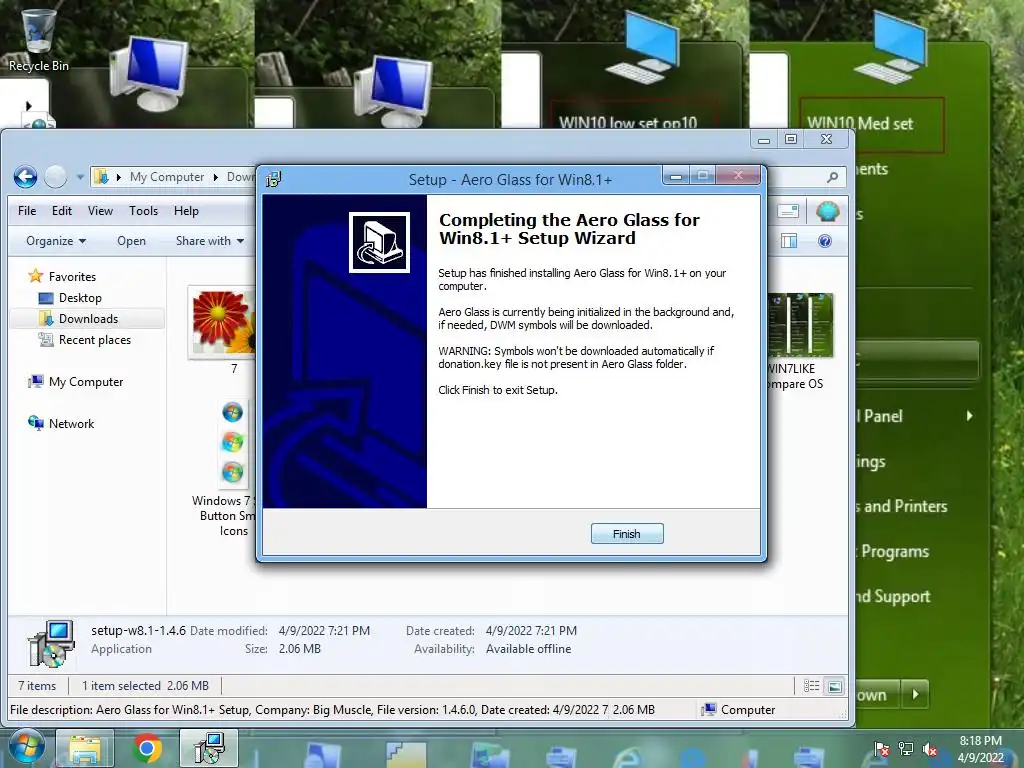Screen dimensions: 1024x768
Task: Open the Tools menu in Explorer
Action: pyautogui.click(x=143, y=211)
